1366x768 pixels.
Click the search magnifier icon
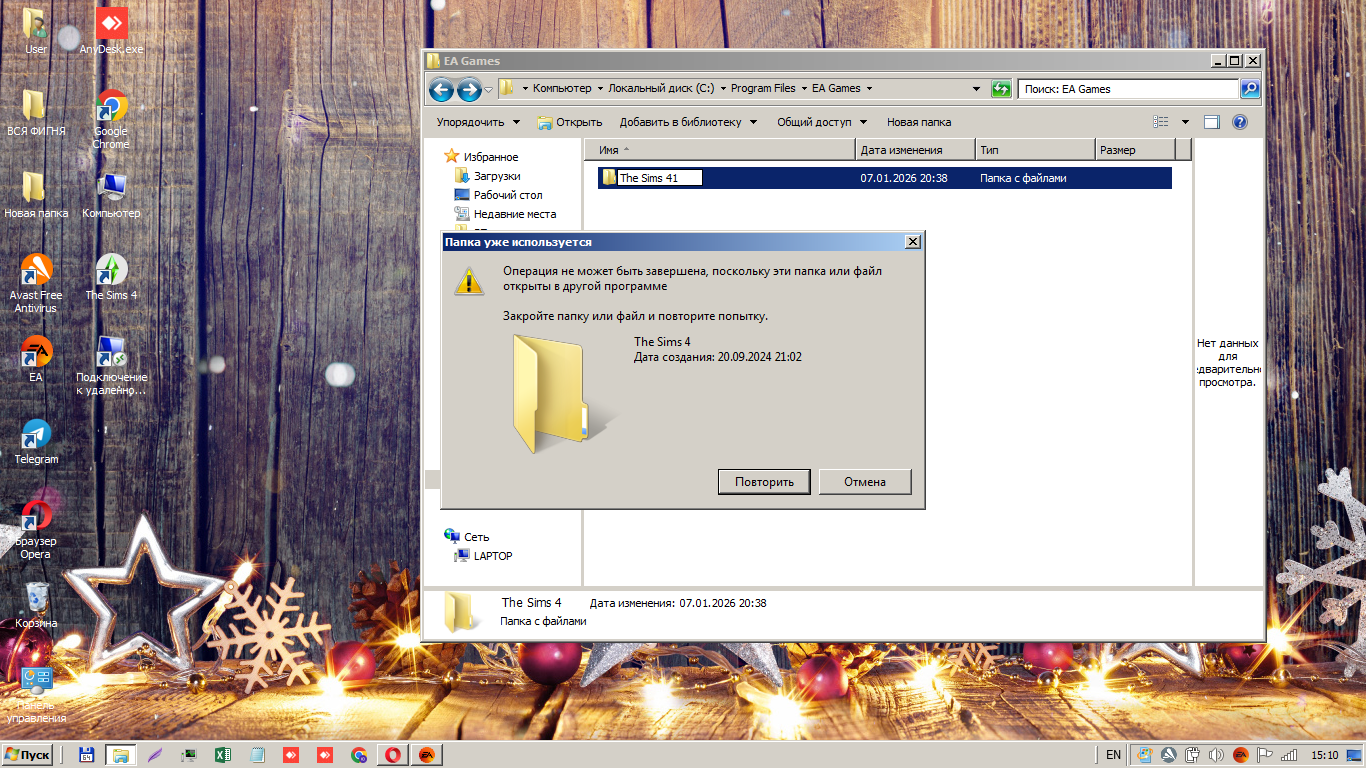pyautogui.click(x=1250, y=89)
